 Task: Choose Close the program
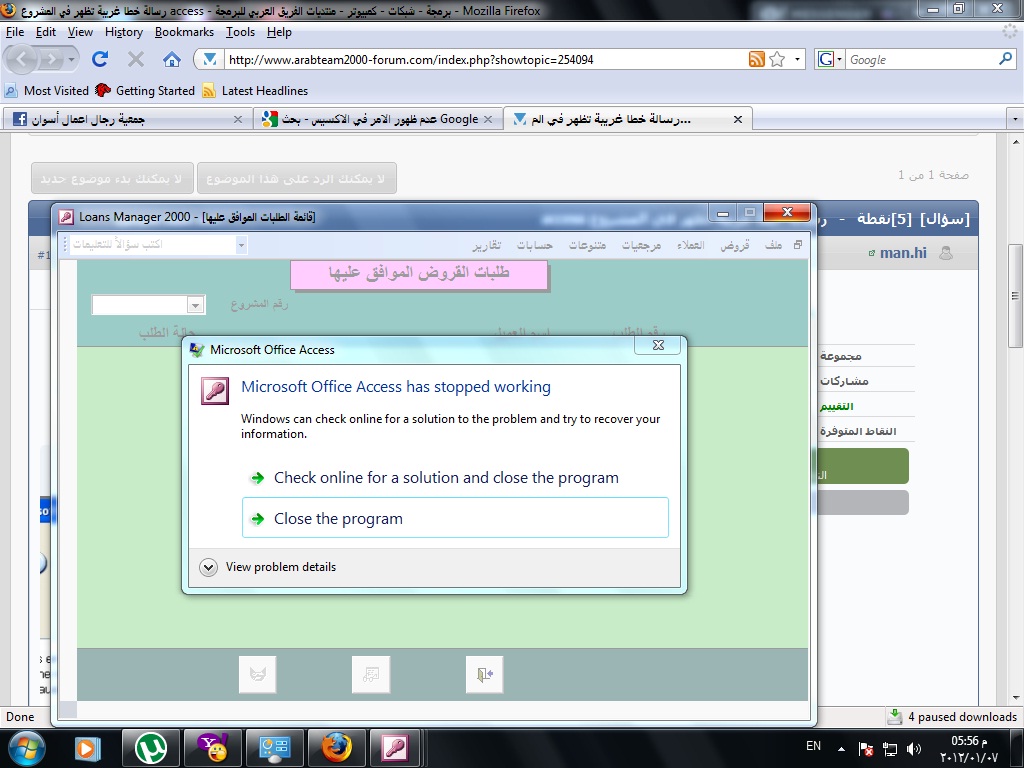(455, 518)
